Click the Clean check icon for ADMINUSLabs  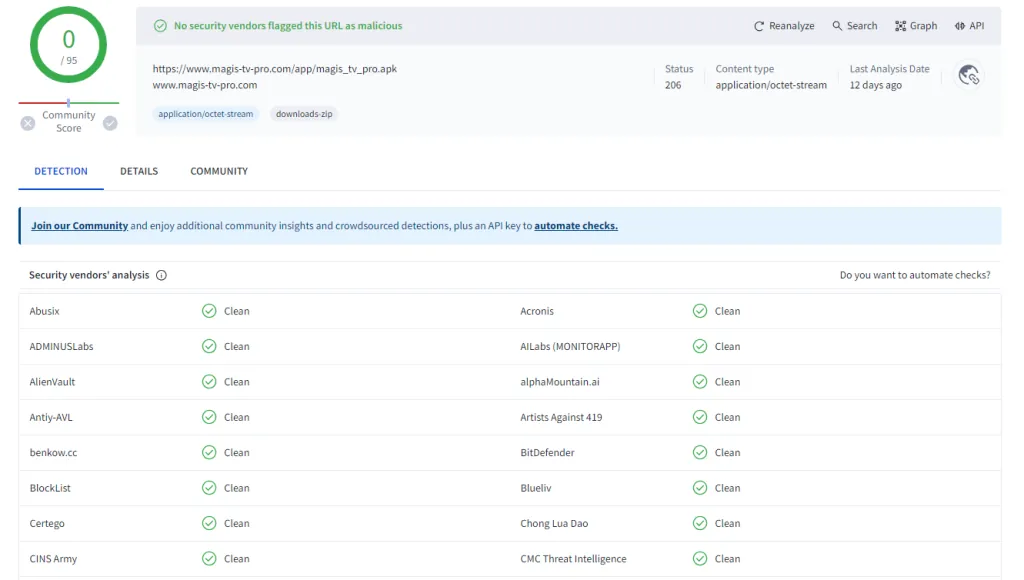point(209,346)
